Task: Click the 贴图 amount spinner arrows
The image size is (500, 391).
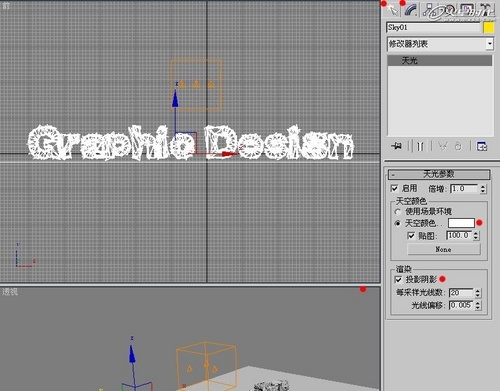Action: click(x=476, y=236)
